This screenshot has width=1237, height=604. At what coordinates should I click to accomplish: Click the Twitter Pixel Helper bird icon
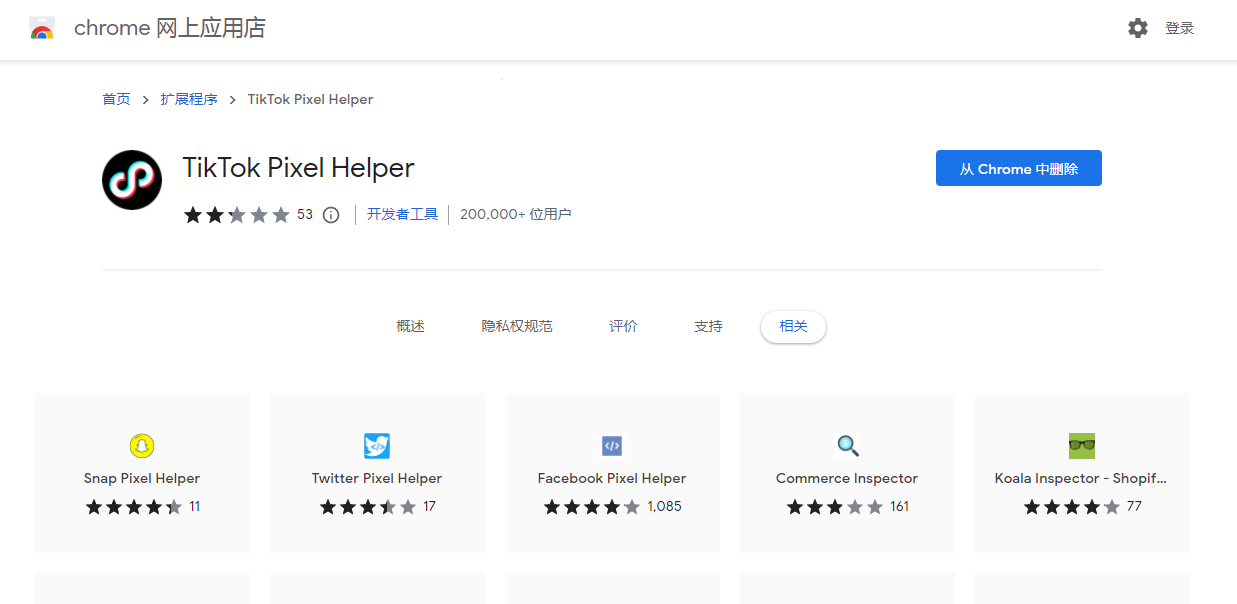[x=377, y=446]
